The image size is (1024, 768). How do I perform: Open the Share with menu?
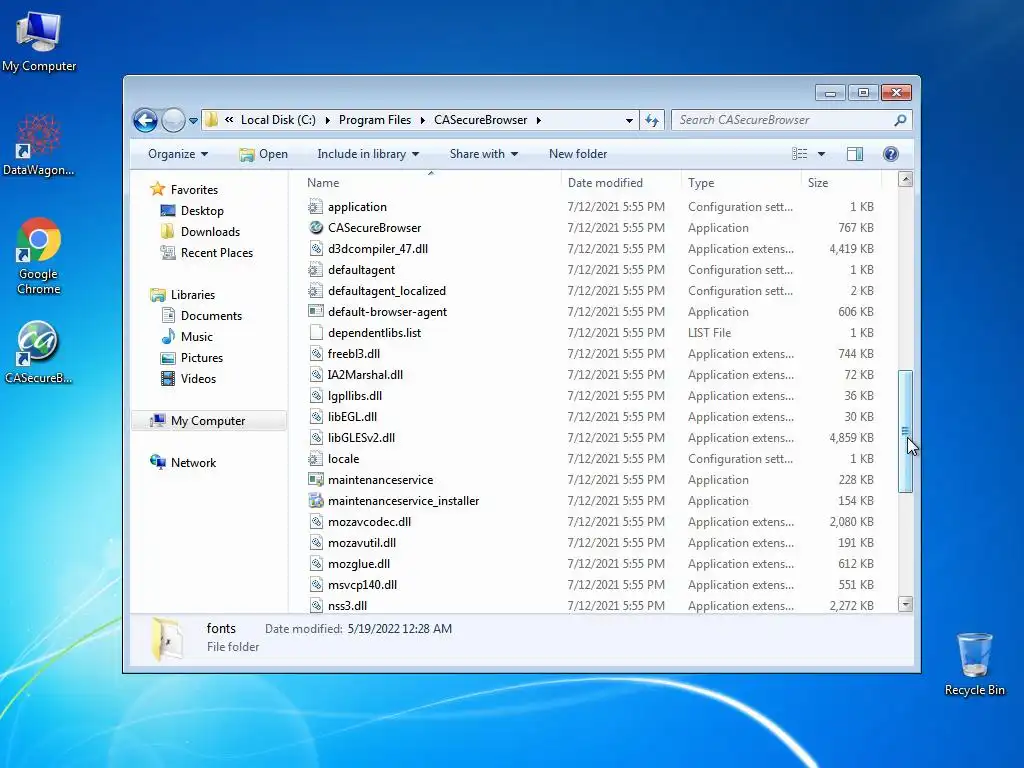click(x=483, y=154)
